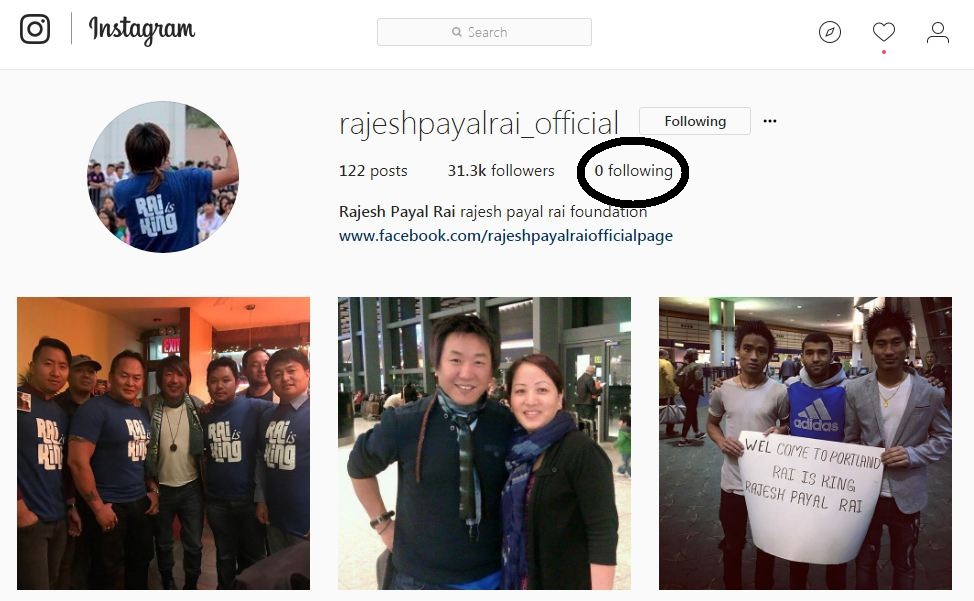Click the magnifier icon in search bar
974x601 pixels.
tap(457, 32)
